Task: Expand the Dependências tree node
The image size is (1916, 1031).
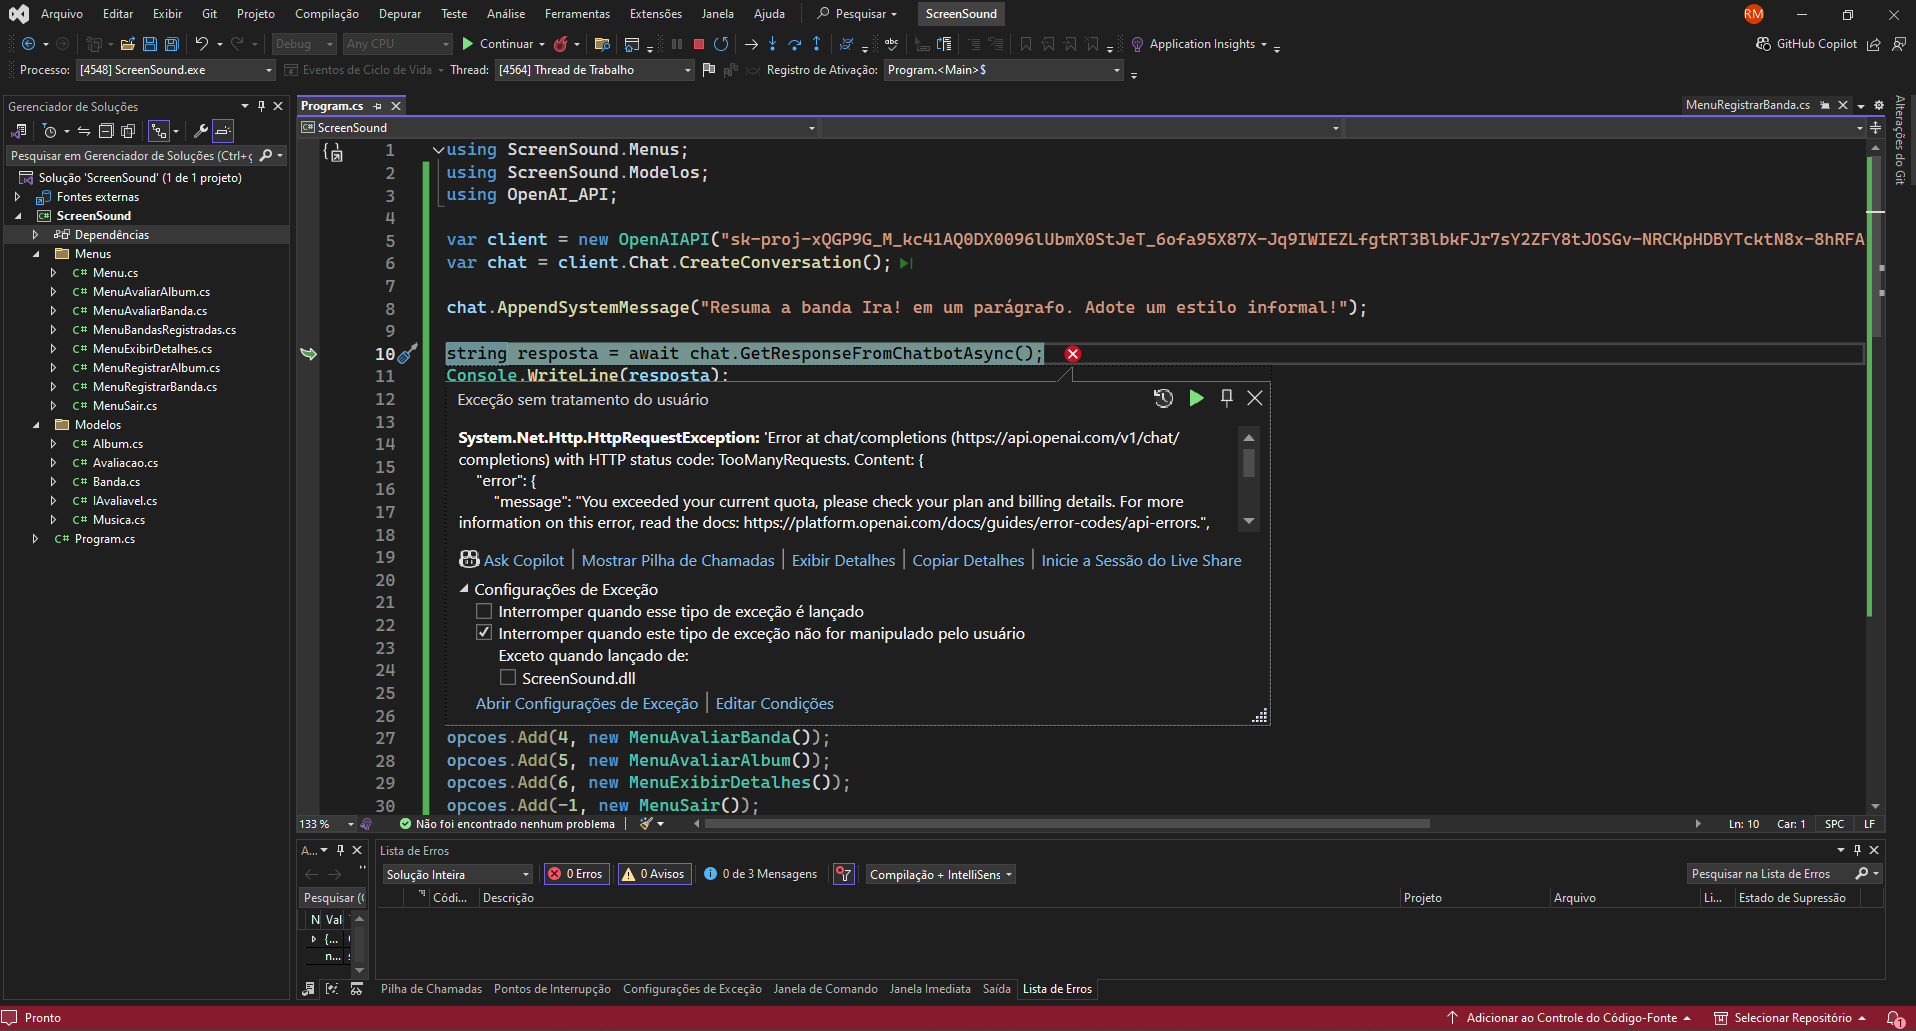Action: (35, 235)
